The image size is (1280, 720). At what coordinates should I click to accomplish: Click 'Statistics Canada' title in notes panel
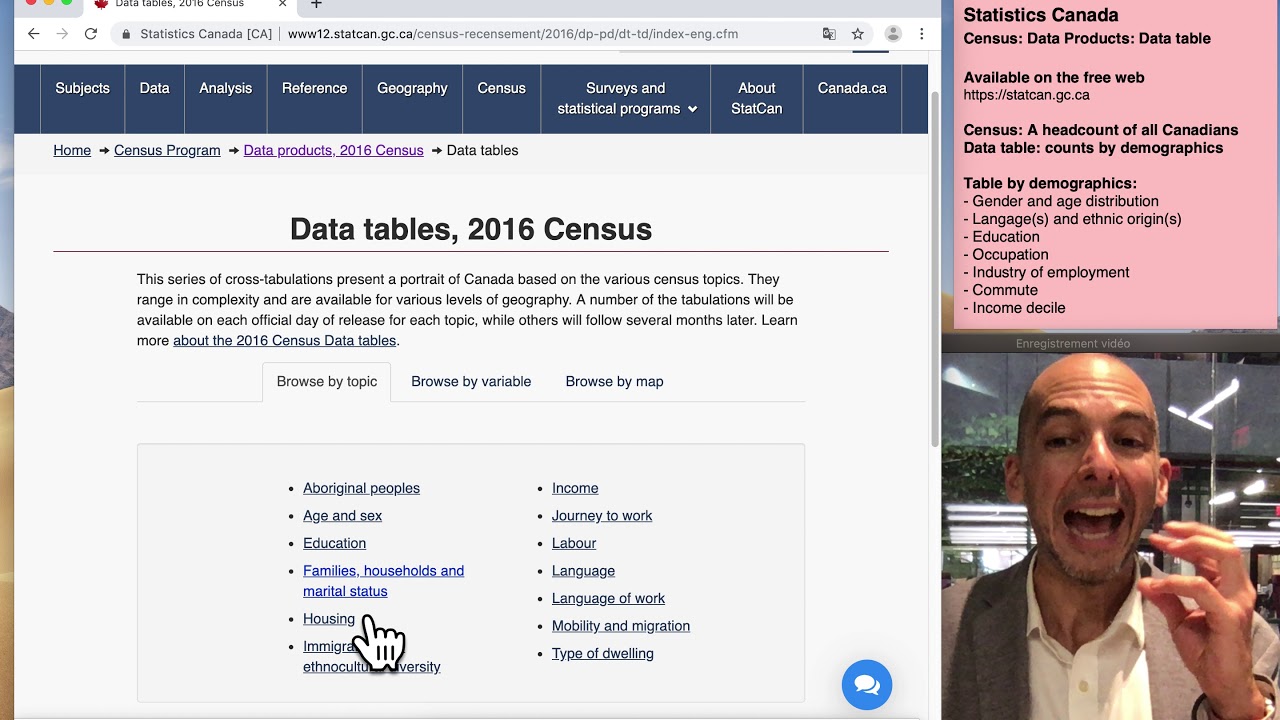point(1041,15)
